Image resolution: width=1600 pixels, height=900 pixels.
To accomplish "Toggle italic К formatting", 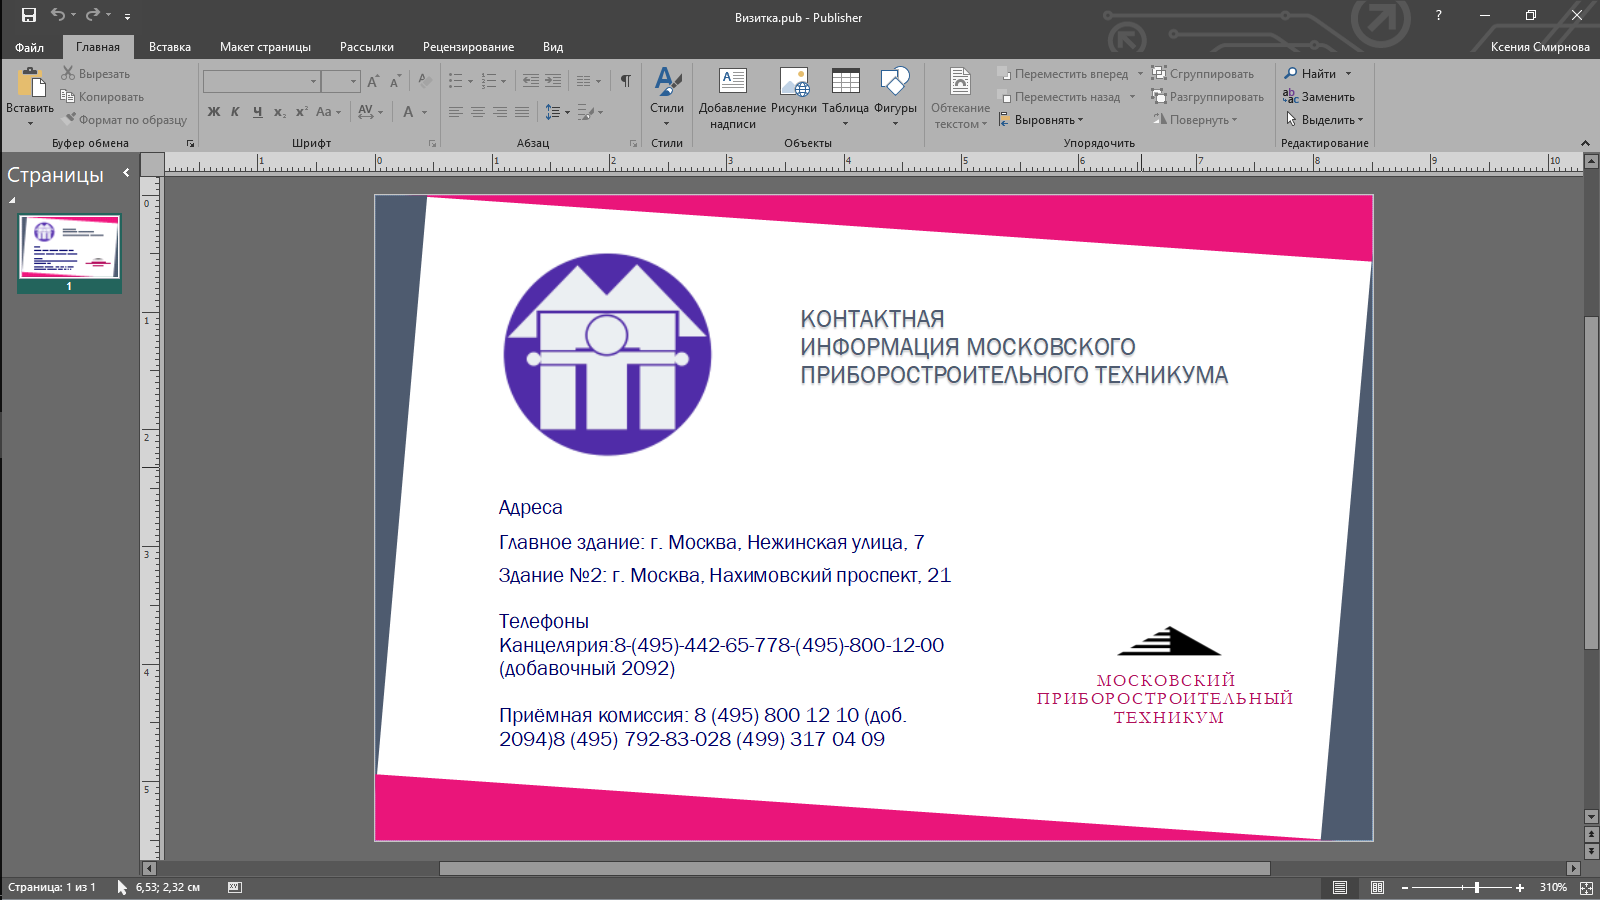I will point(235,112).
